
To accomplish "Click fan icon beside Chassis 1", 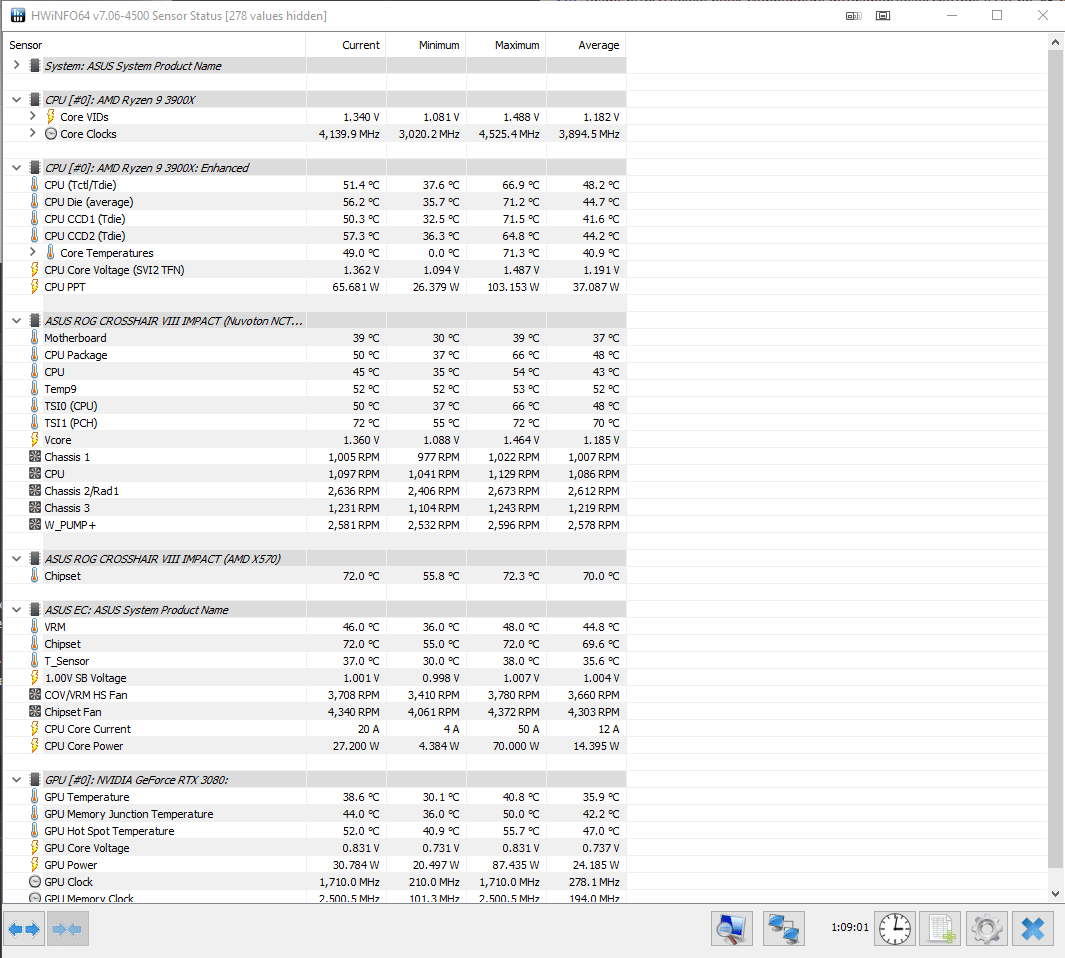I will [x=35, y=457].
